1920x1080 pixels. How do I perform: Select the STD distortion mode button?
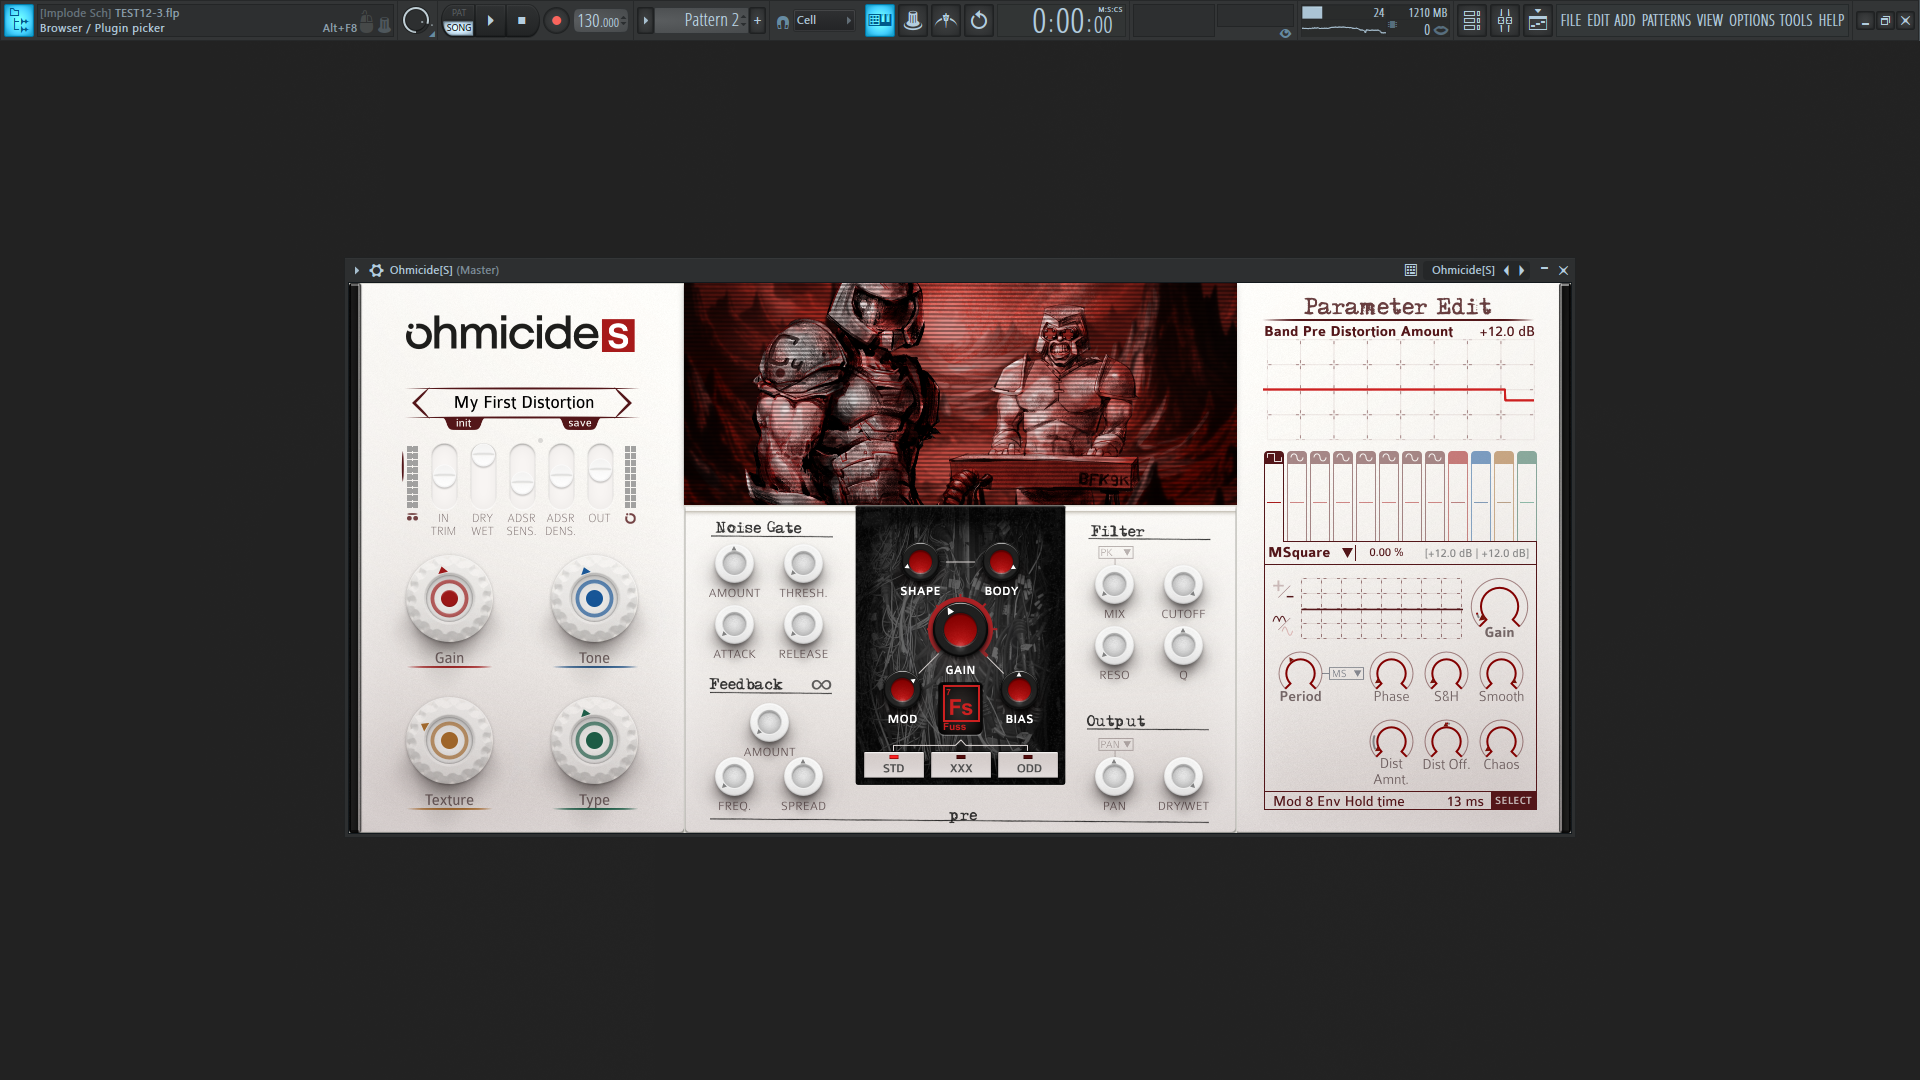pos(894,765)
